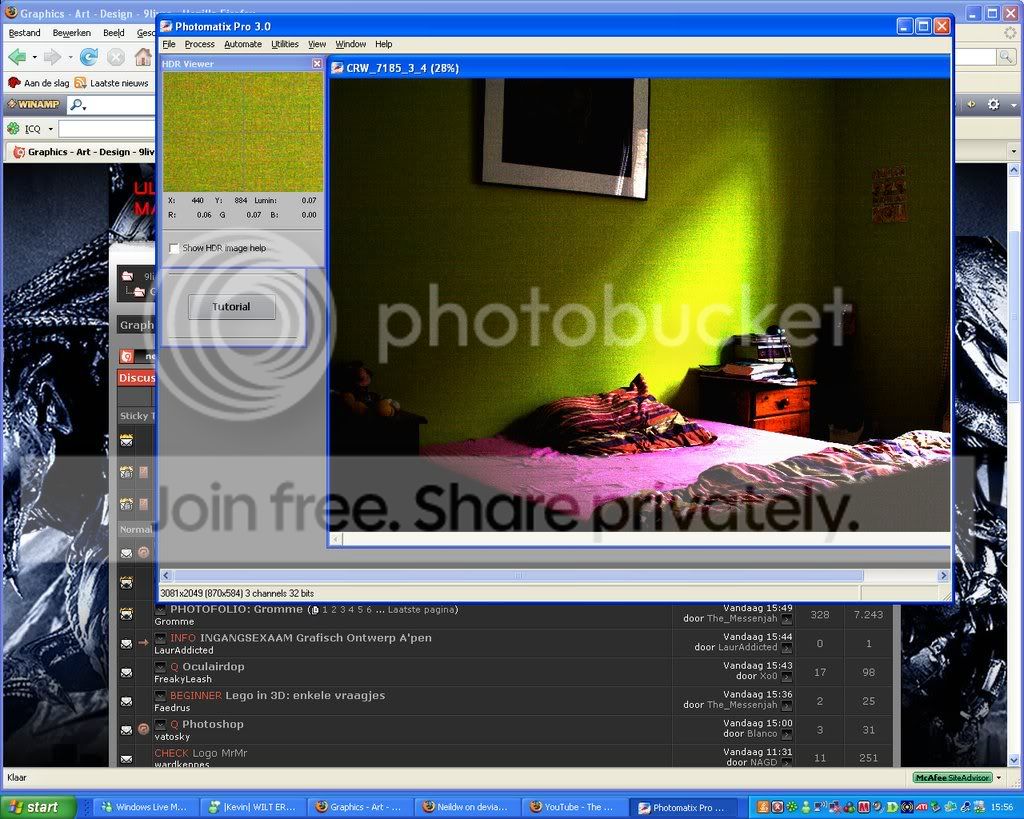Click McAfee SiteAdvisor status bar button
The image size is (1024, 819).
pyautogui.click(x=952, y=778)
